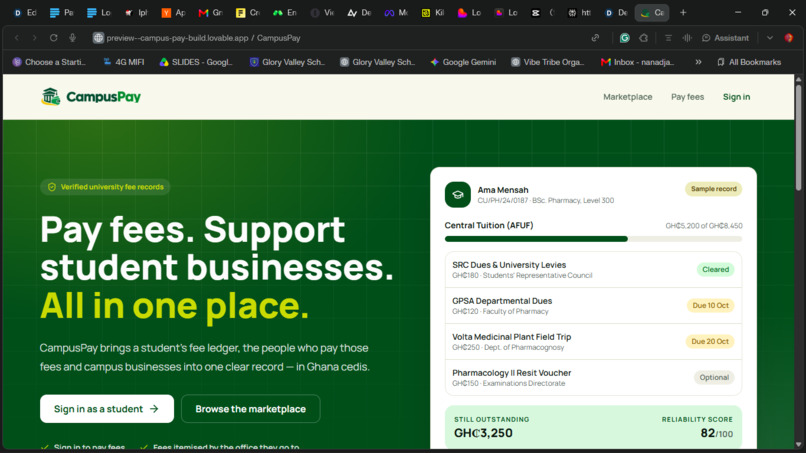Click the graduation cap icon beside Ama Mensah
The width and height of the screenshot is (806, 453).
tap(457, 195)
